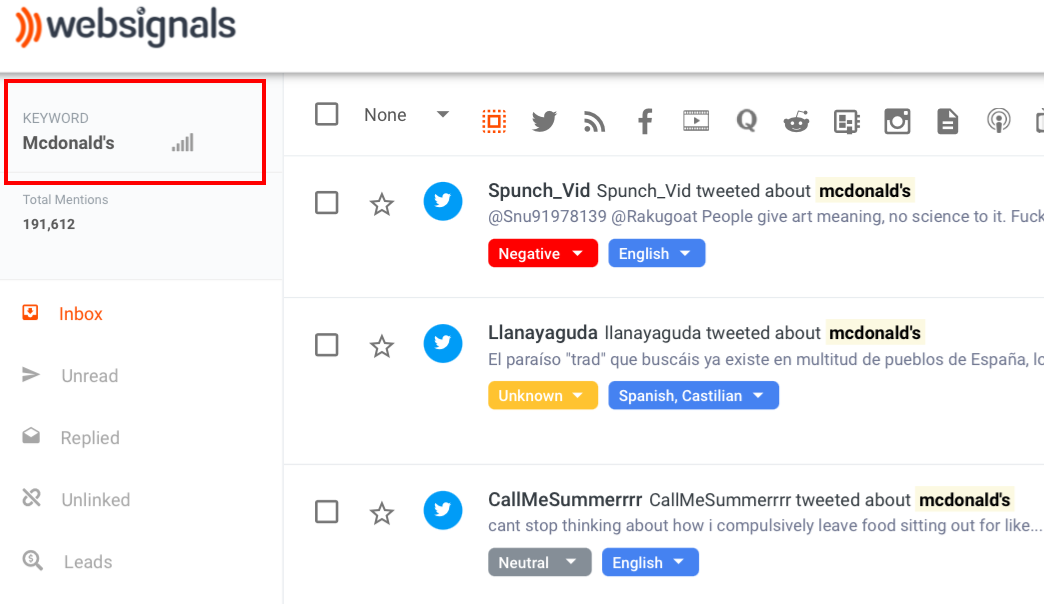Open the Replied folder
The image size is (1044, 604).
90,438
